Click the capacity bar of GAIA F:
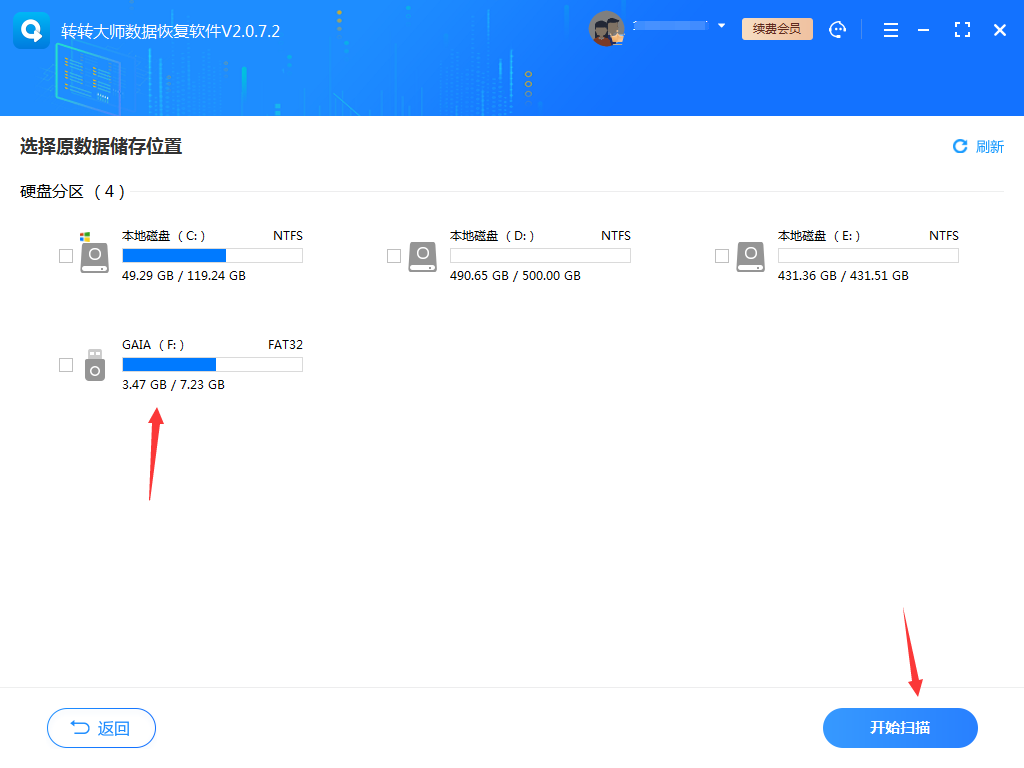 (x=211, y=364)
